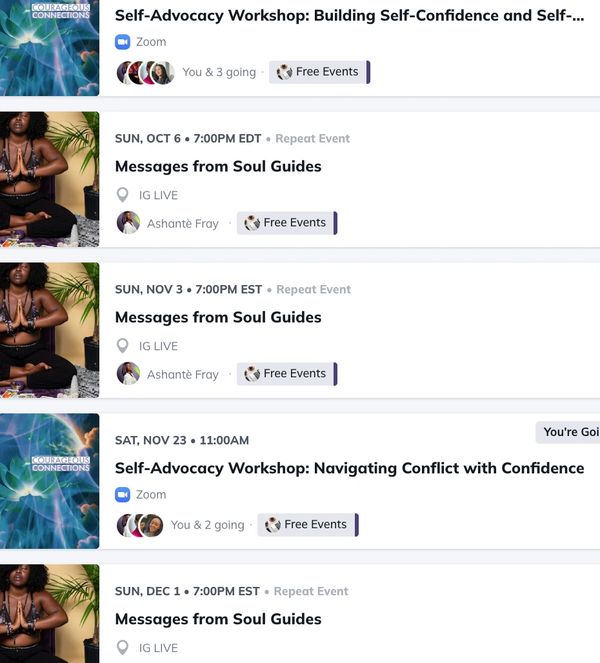Click Ashantè Fray's avatar in Oct 6 event
600x663 pixels.
(128, 222)
